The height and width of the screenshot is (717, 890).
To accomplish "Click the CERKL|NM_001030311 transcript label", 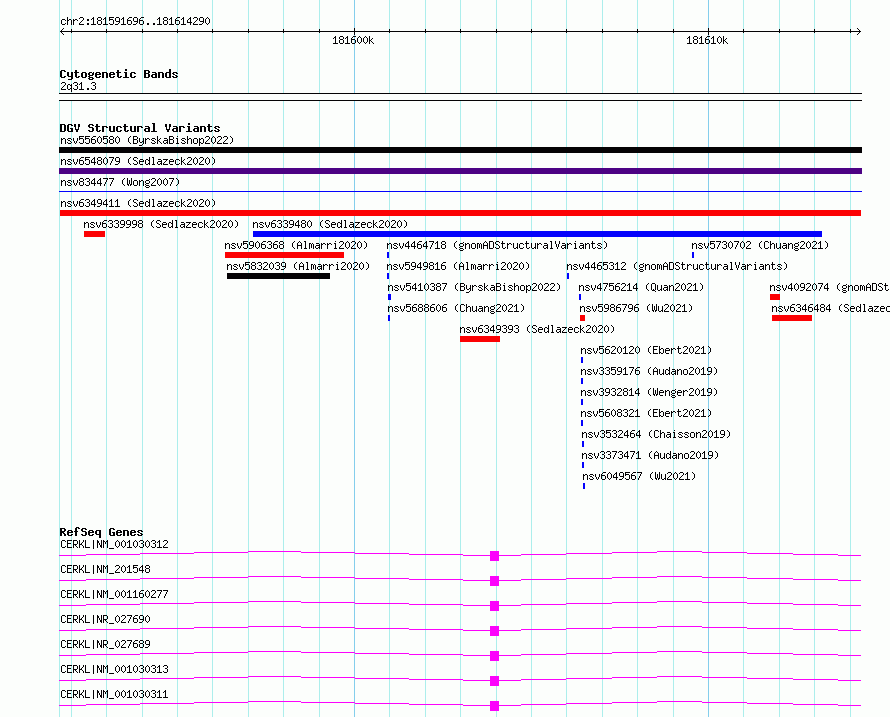I will point(114,694).
